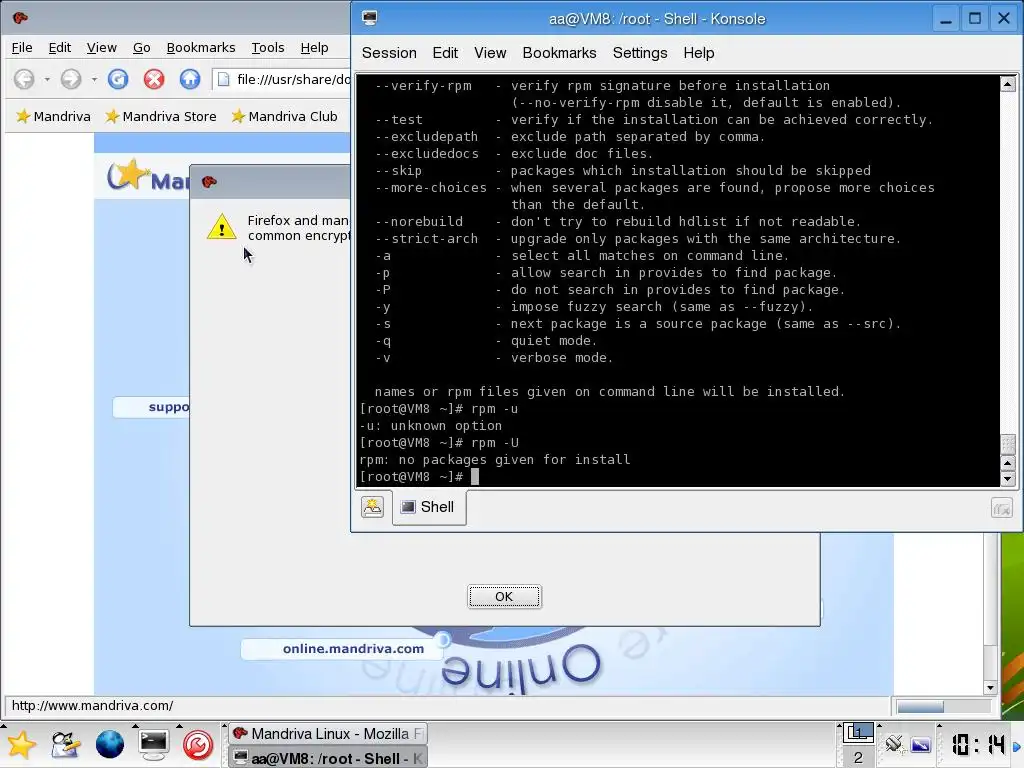Click OK in the Firefox warning dialog
The image size is (1024, 768).
(x=504, y=596)
